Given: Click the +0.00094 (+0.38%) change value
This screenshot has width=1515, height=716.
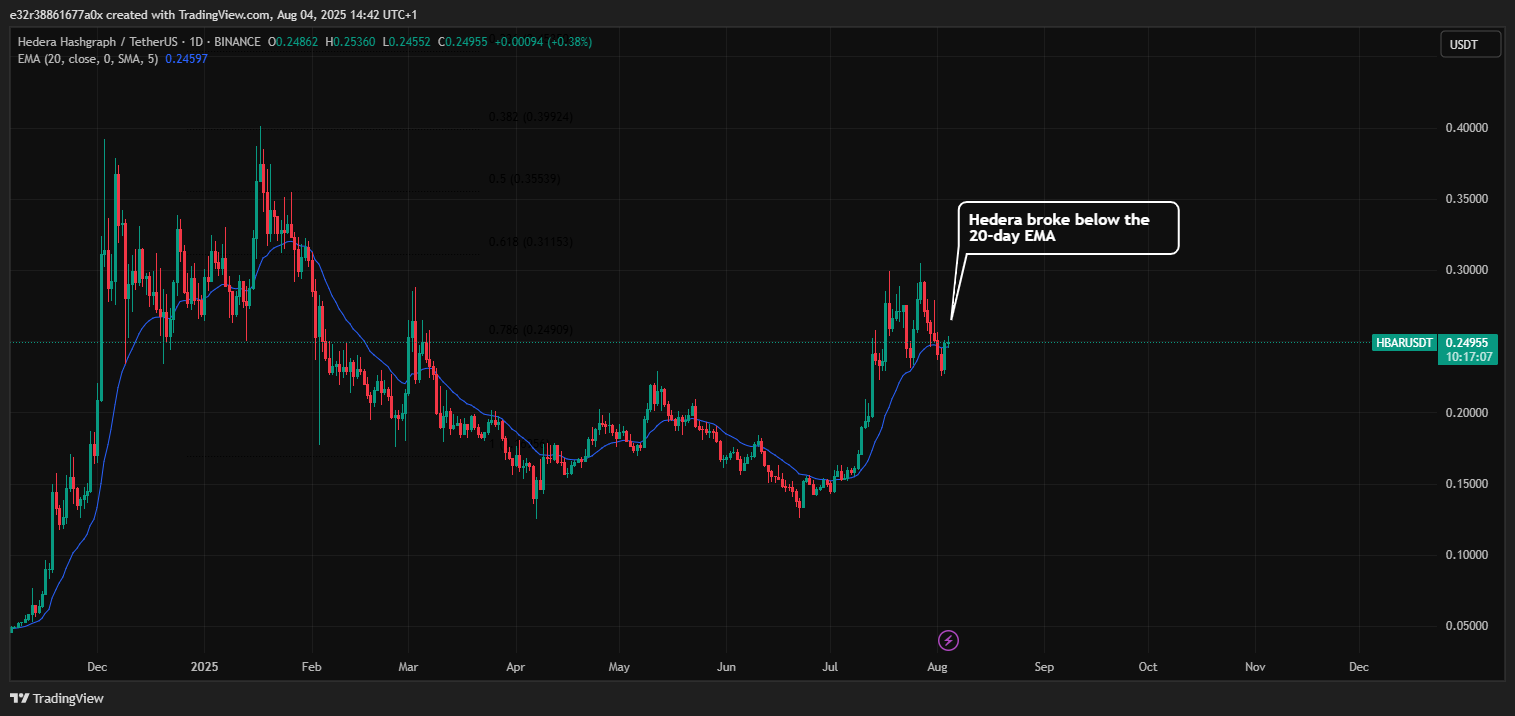Looking at the screenshot, I should coord(544,42).
